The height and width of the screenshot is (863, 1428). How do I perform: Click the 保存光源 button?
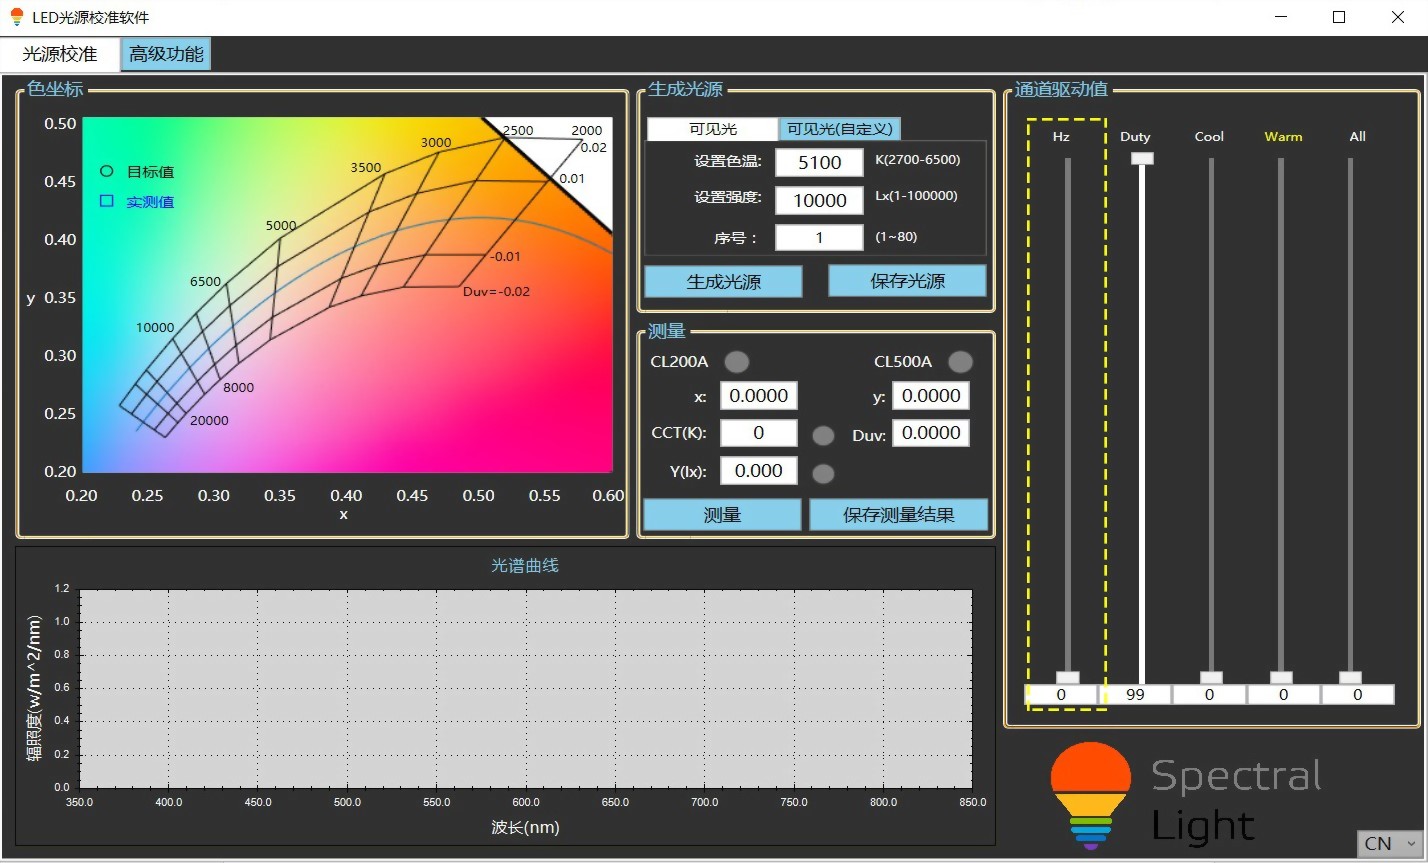click(x=907, y=281)
